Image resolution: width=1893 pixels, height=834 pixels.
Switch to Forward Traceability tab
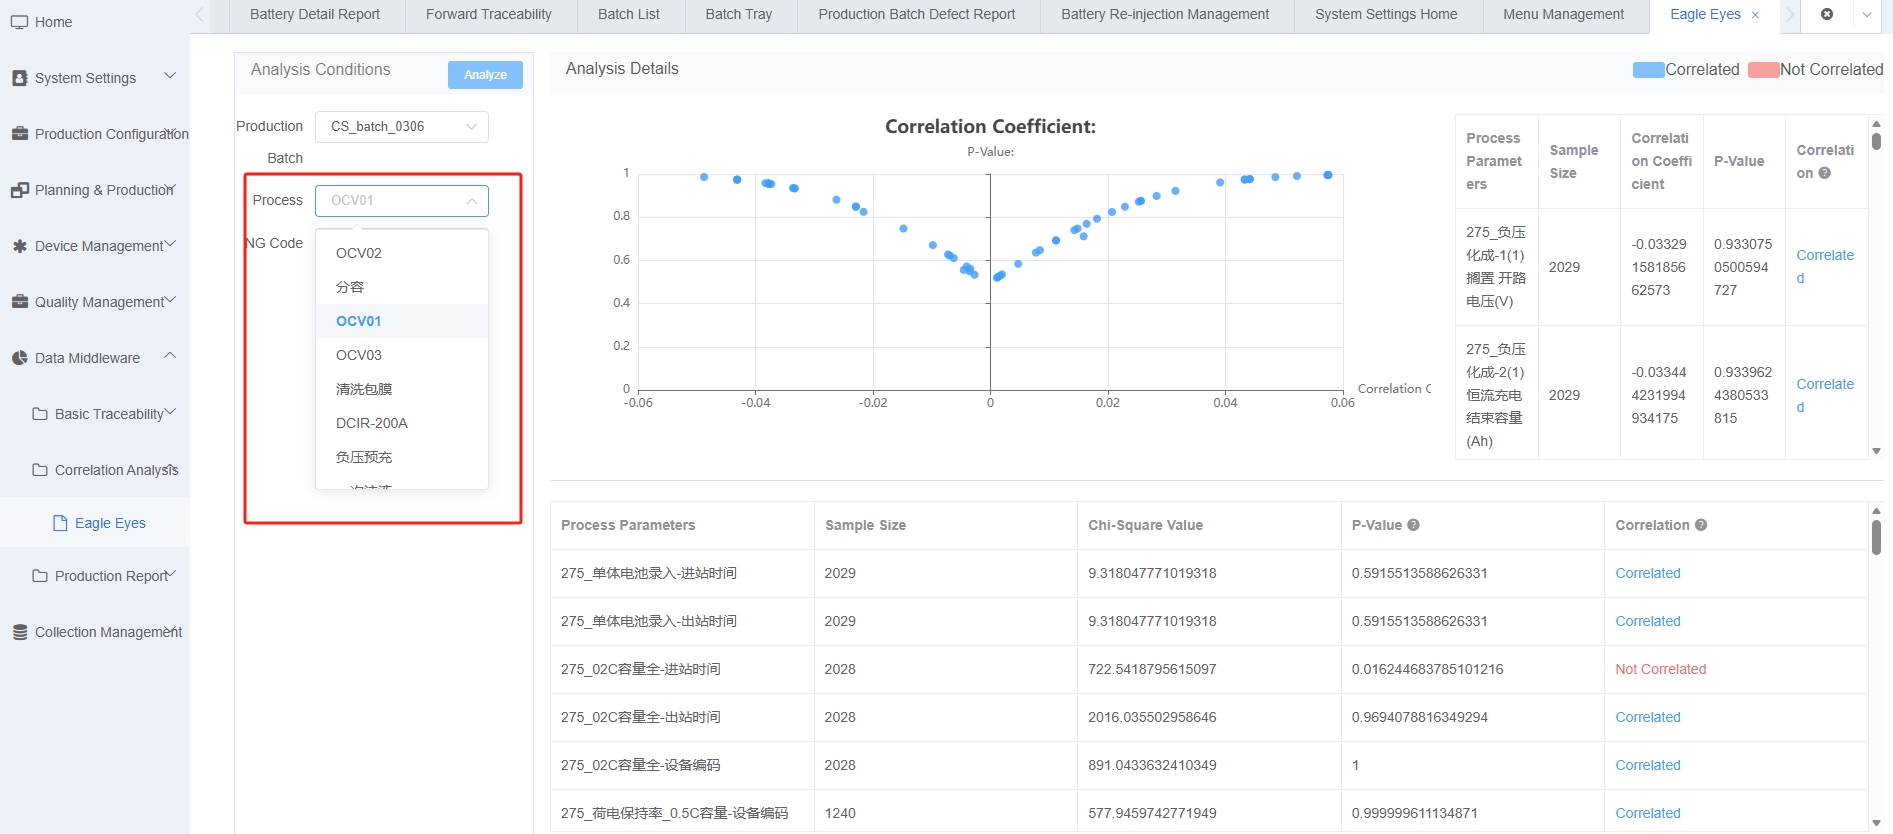click(x=489, y=15)
